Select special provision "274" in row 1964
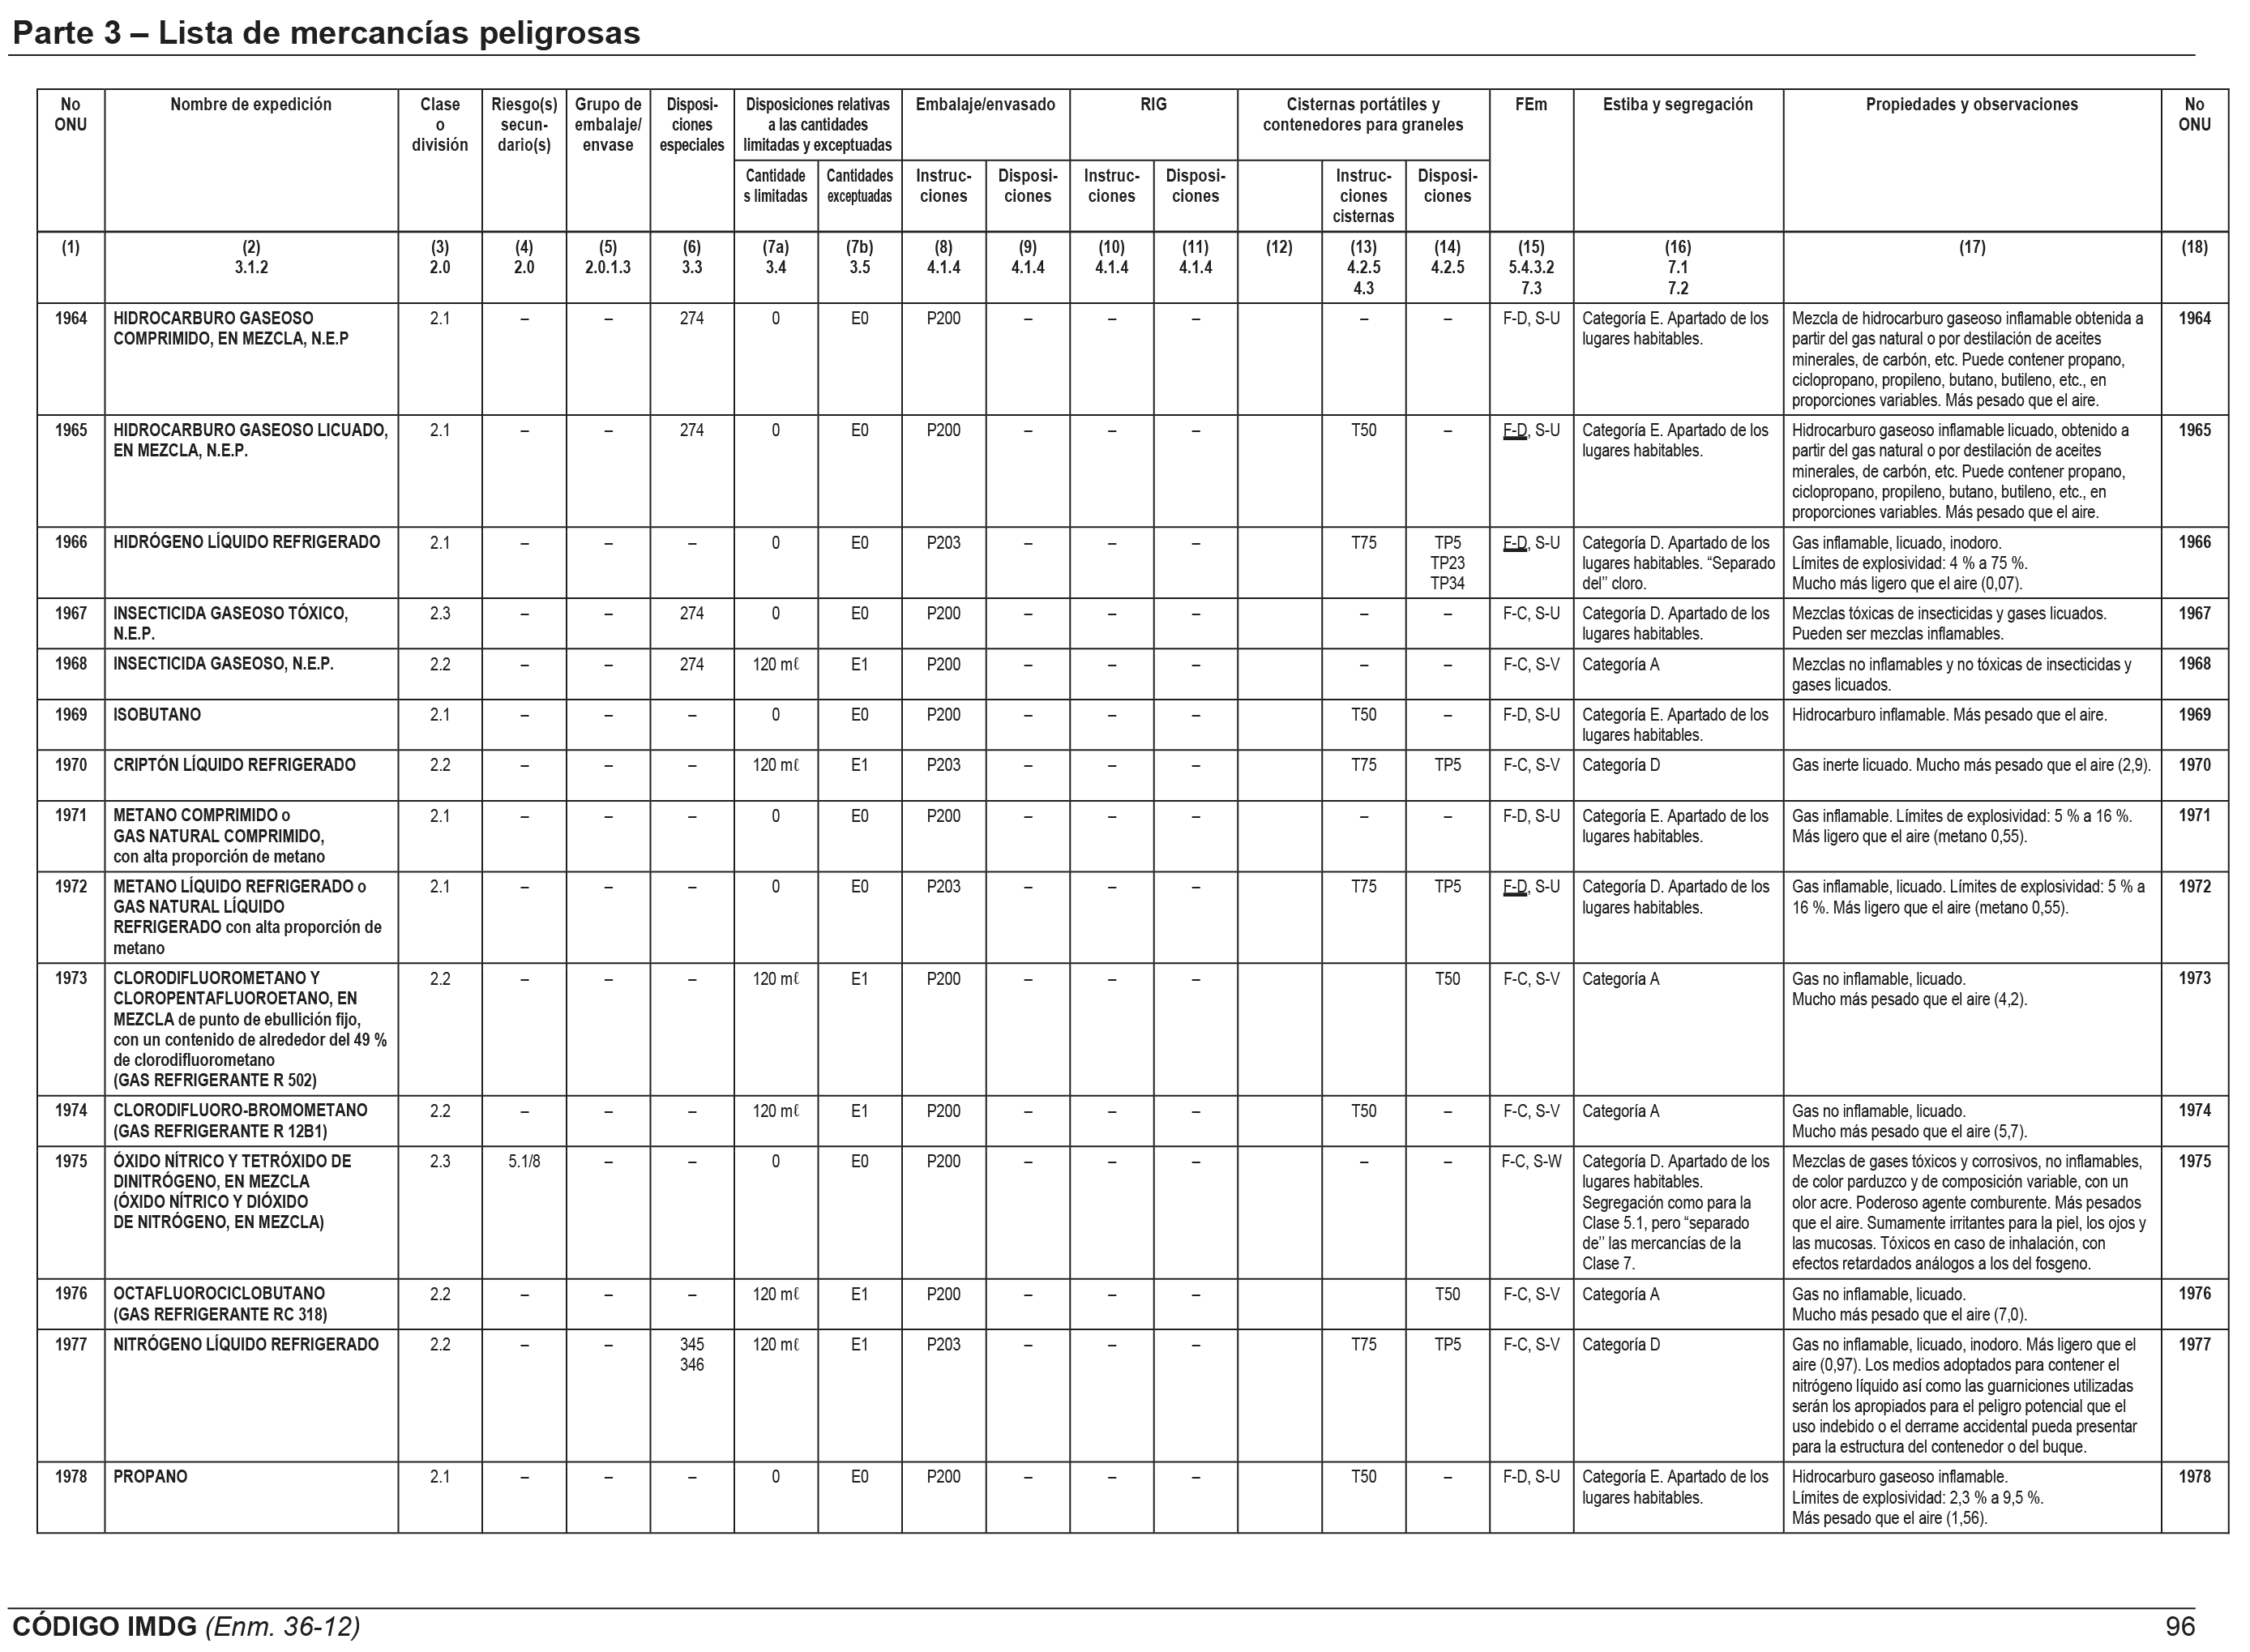The width and height of the screenshot is (2250, 1652). pos(692,318)
